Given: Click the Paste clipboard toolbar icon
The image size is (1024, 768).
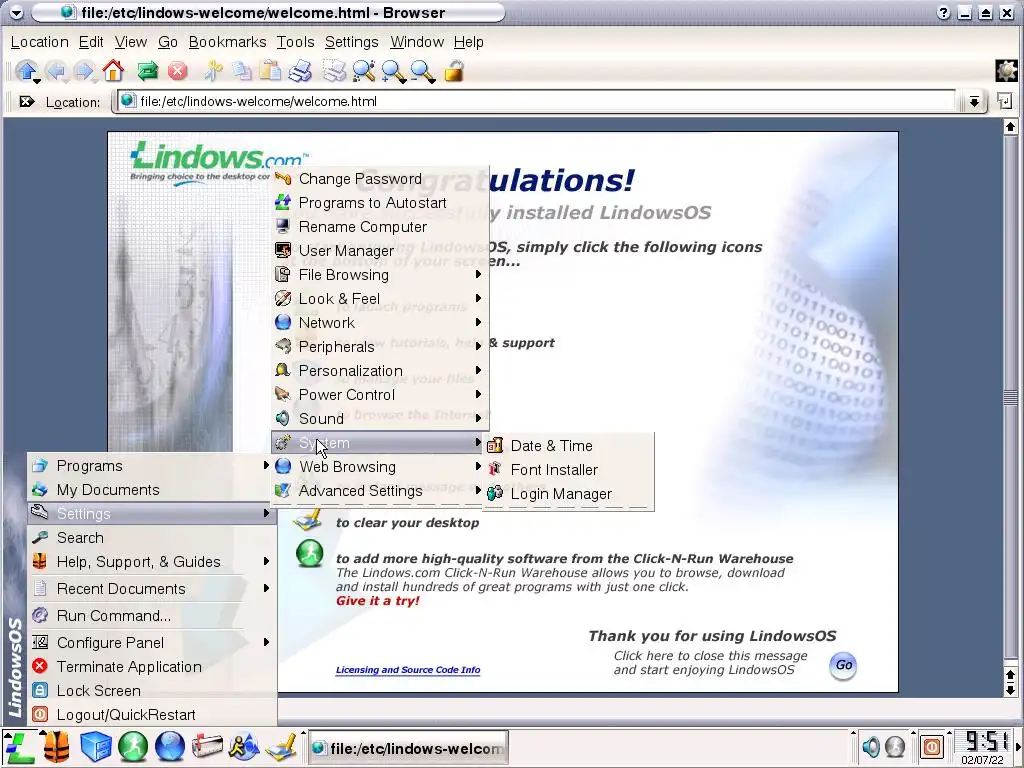Looking at the screenshot, I should (270, 71).
